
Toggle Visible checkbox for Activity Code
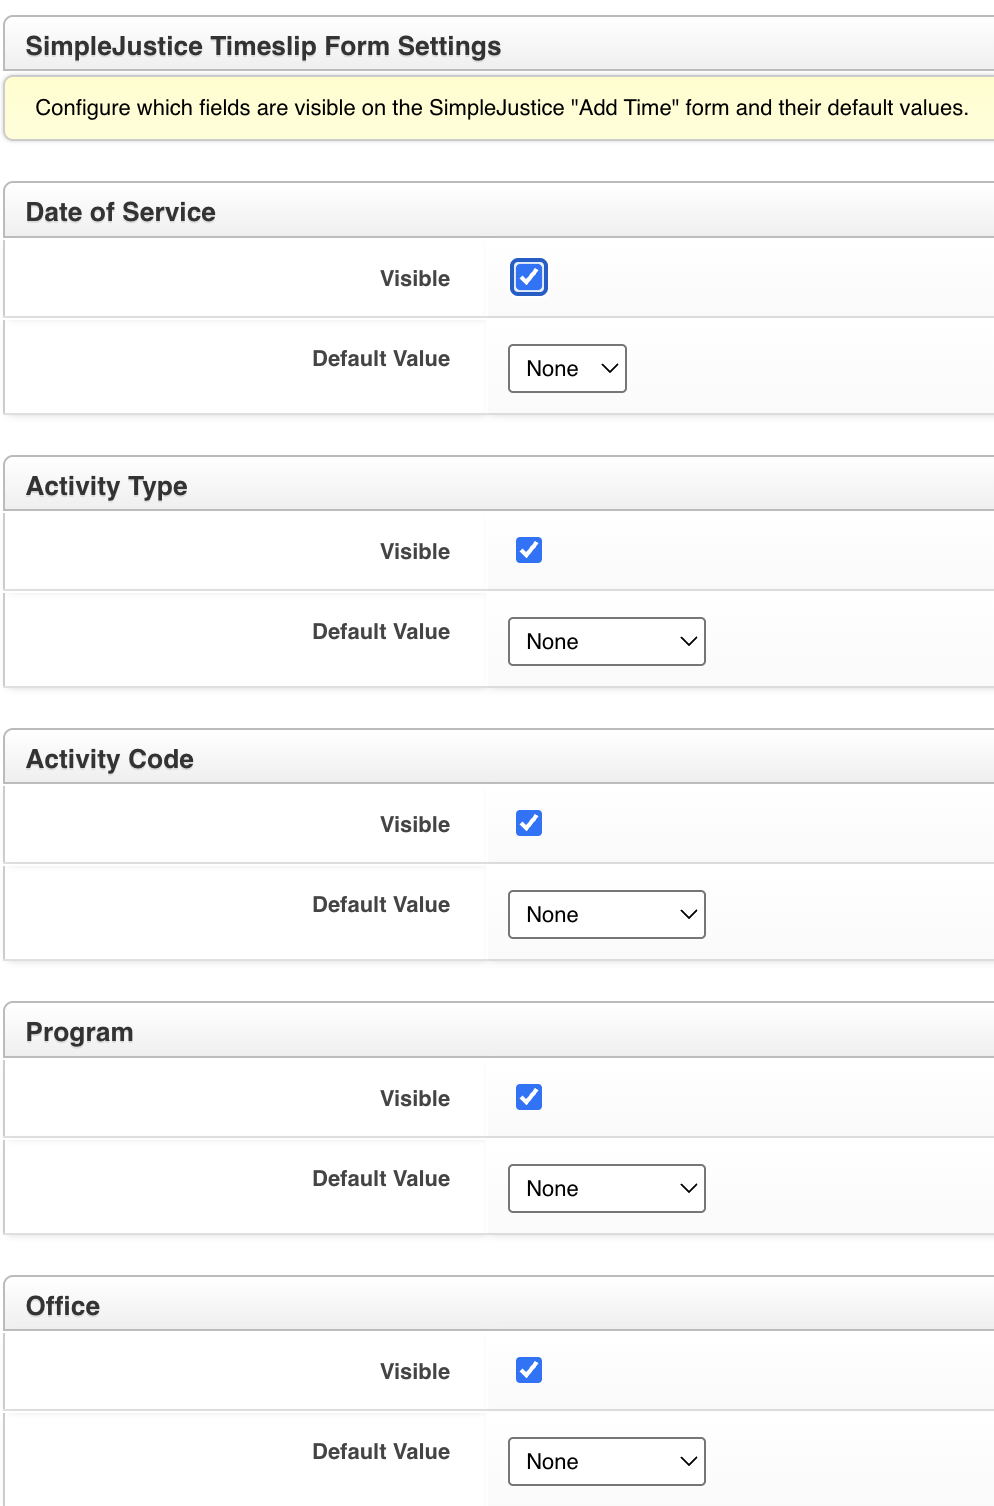(529, 823)
